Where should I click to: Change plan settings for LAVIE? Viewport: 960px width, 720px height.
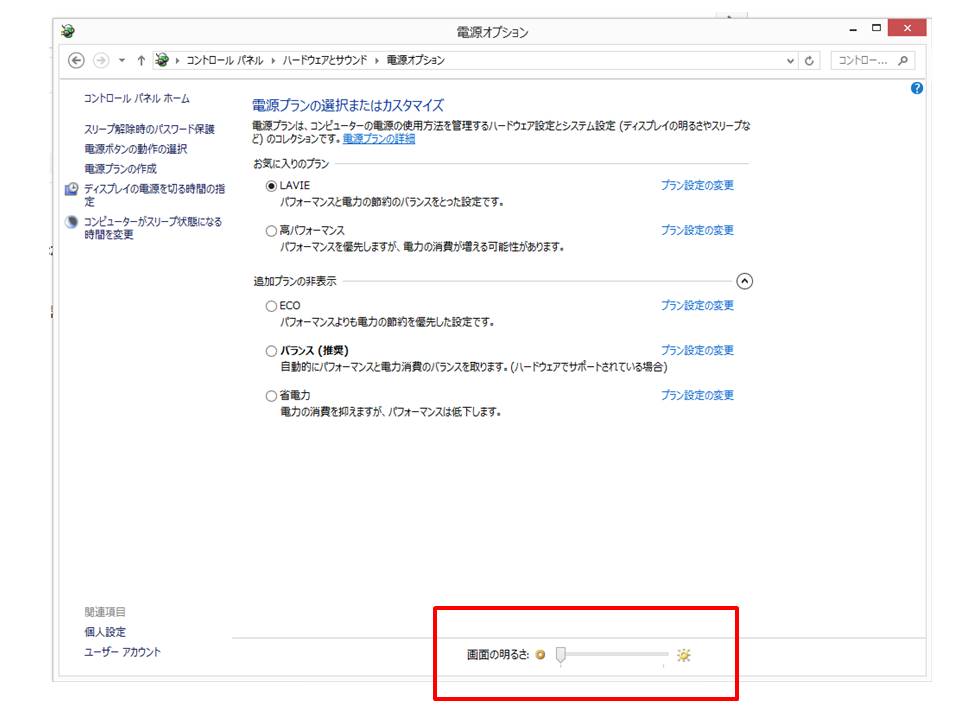697,185
